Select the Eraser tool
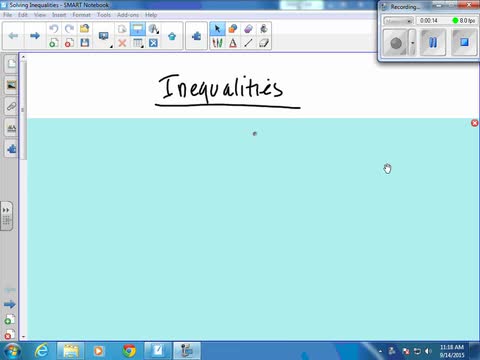Viewport: 480px width, 360px height. point(248,29)
